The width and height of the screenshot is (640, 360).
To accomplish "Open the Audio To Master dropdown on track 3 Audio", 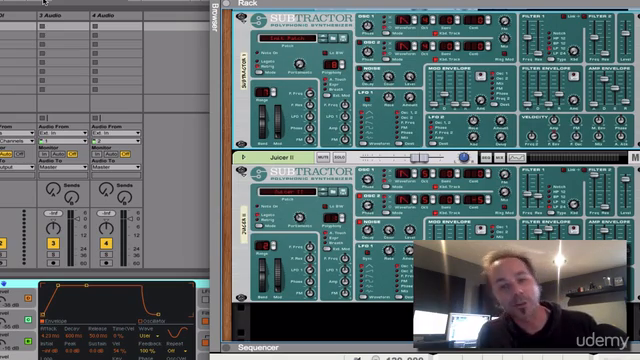I will [x=63, y=167].
